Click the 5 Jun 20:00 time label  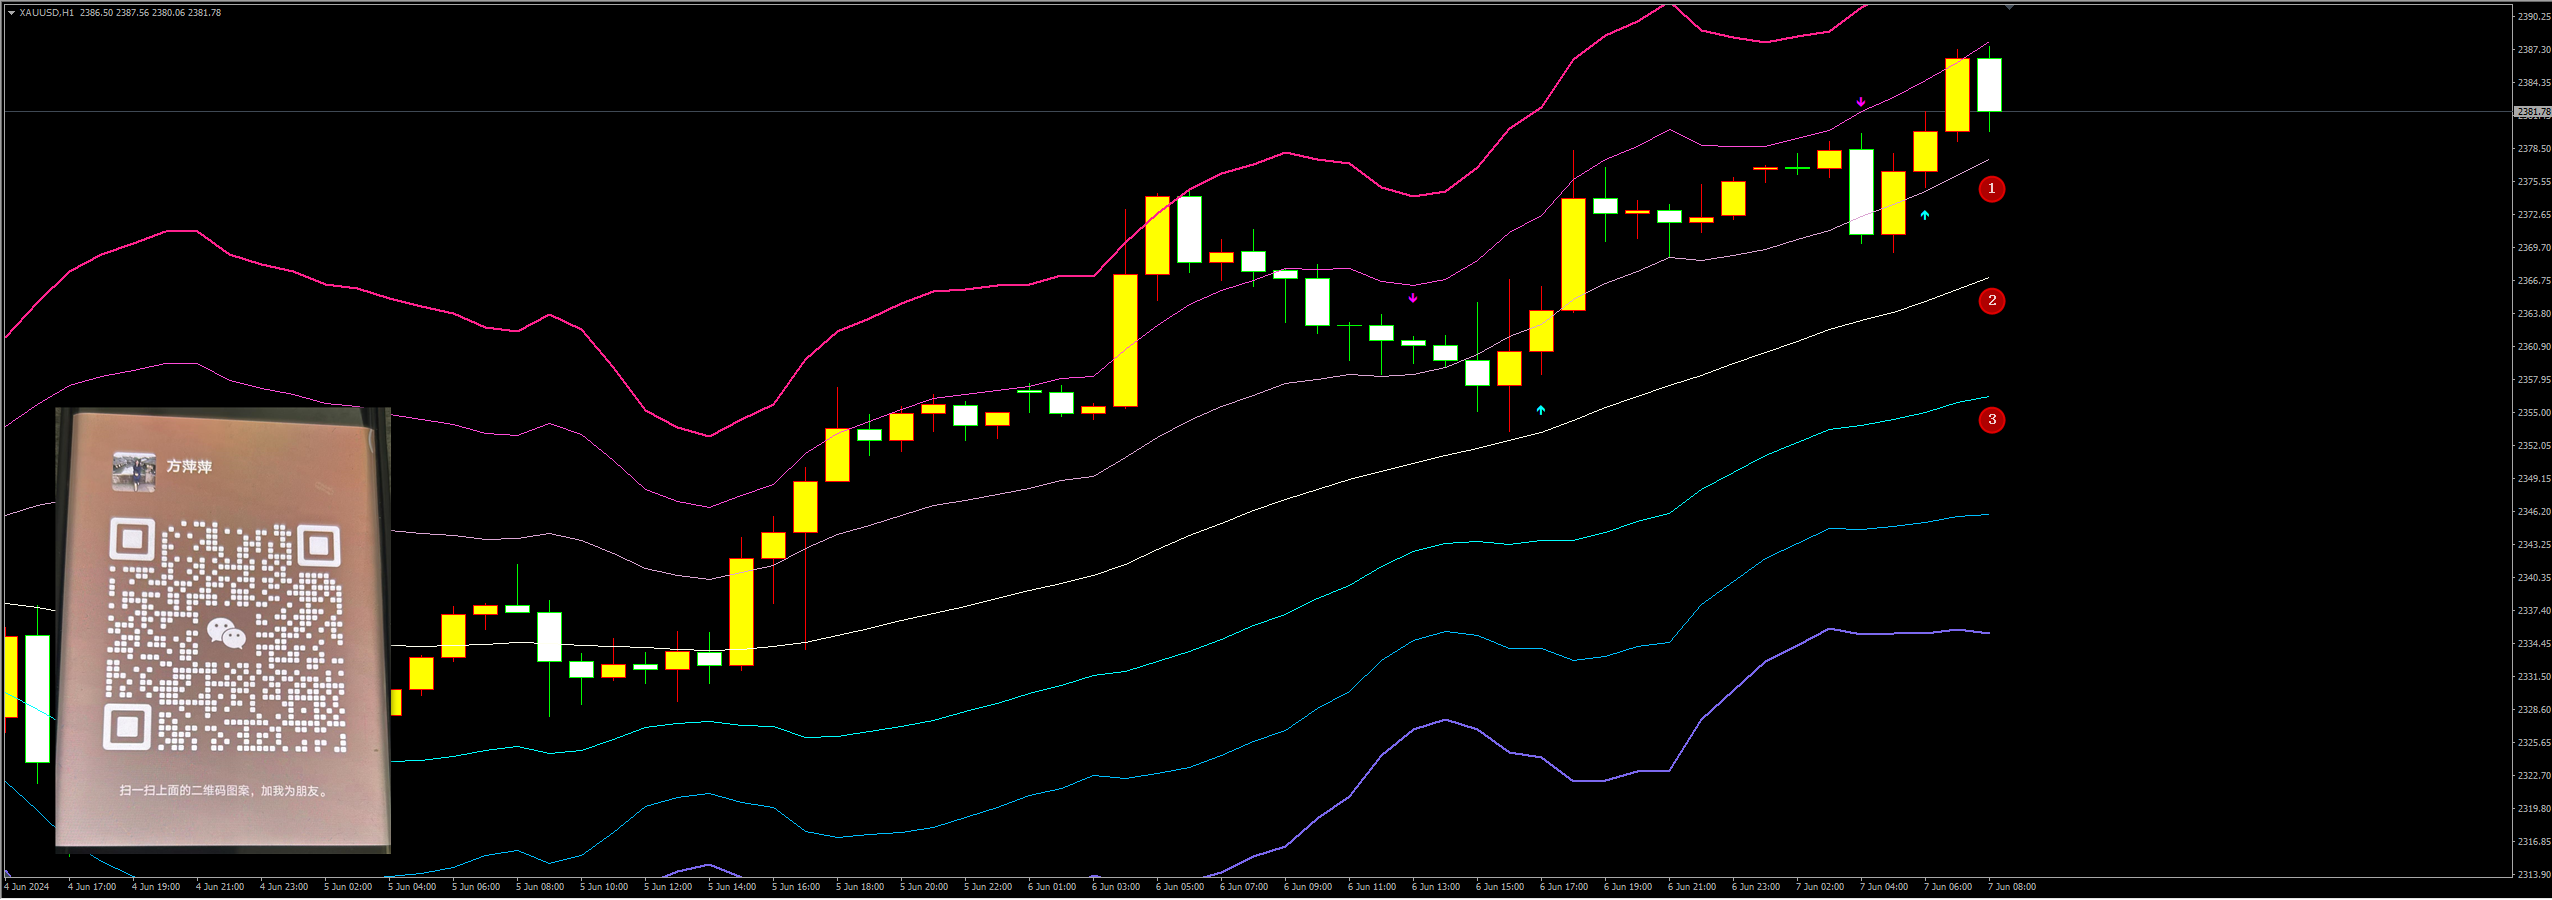coord(924,887)
